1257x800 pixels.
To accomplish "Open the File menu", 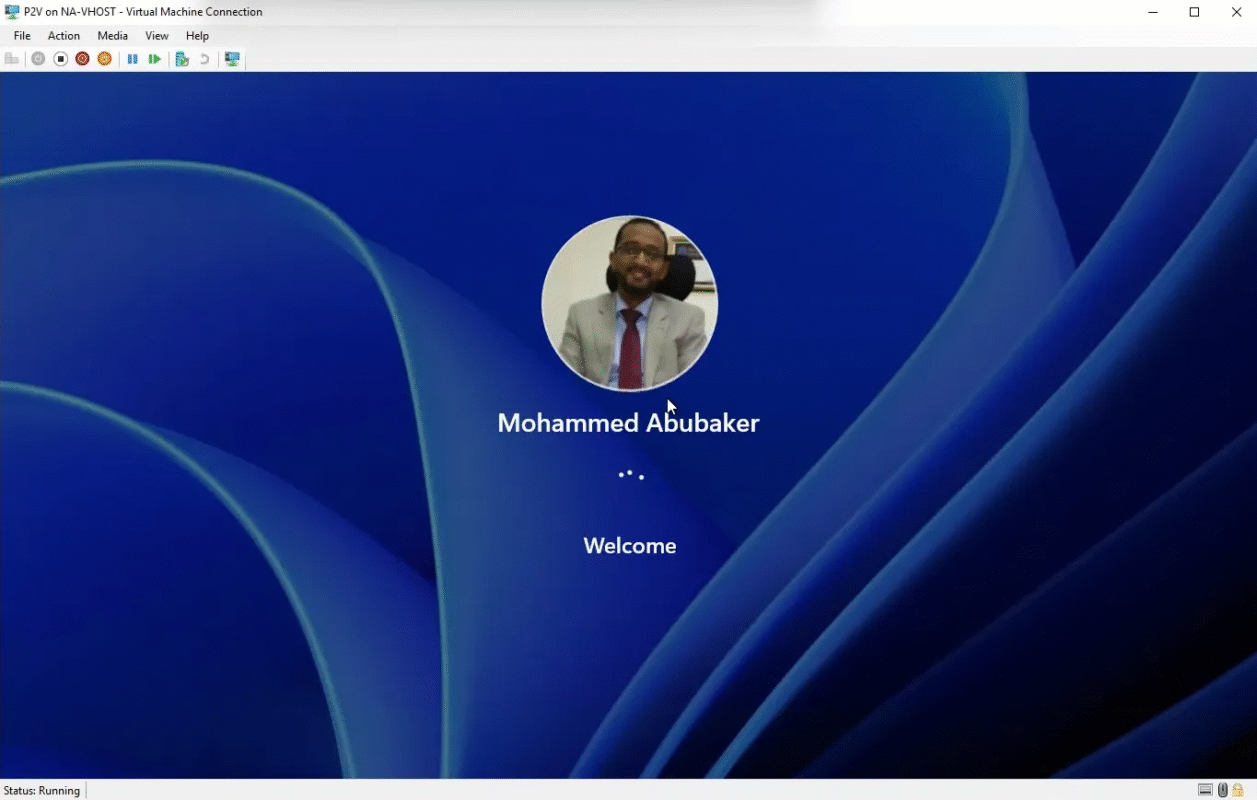I will pyautogui.click(x=22, y=36).
